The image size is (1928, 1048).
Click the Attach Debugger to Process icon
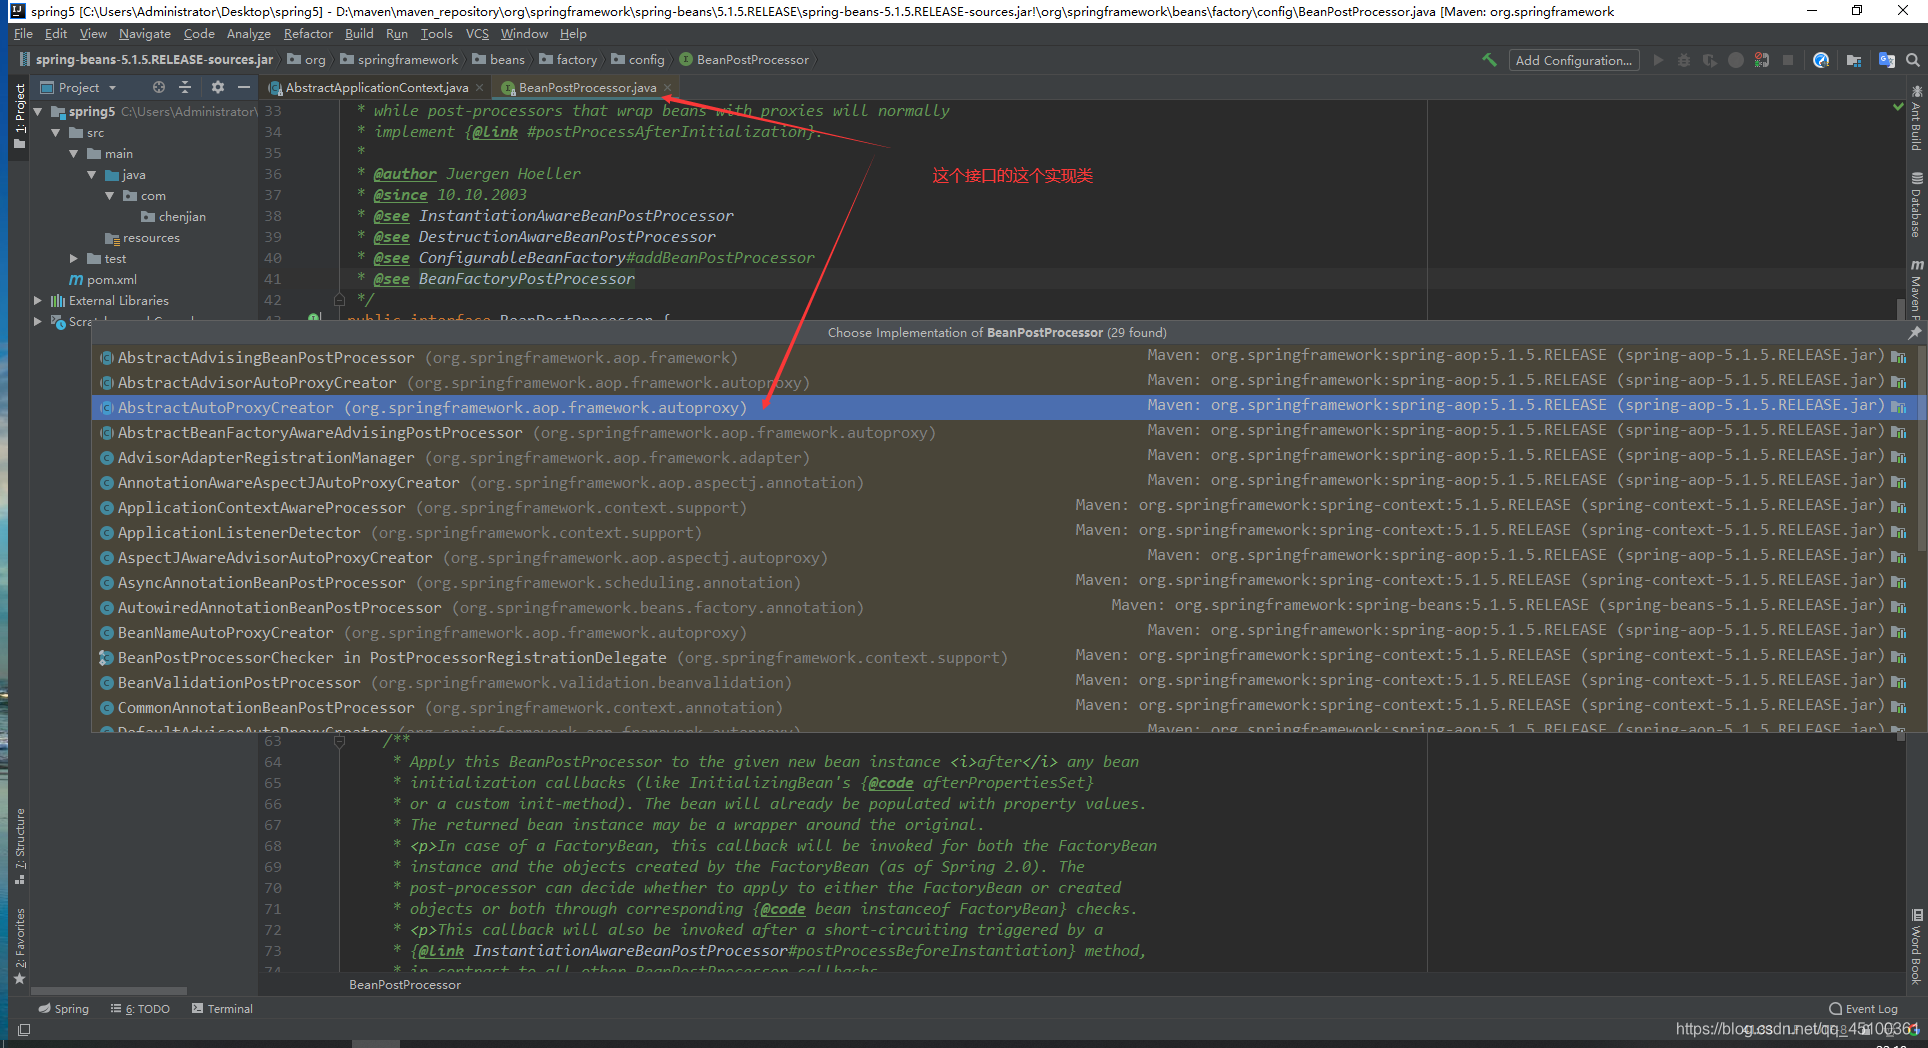1762,60
